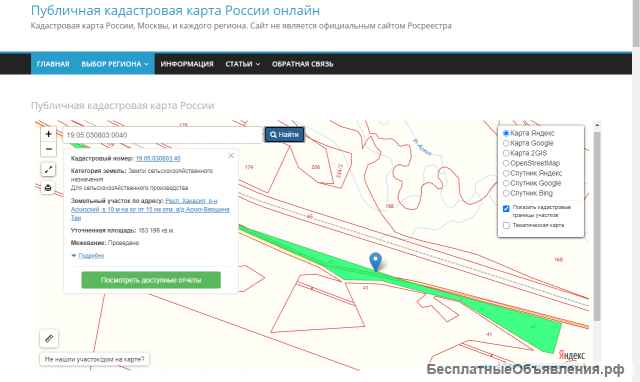The image size is (640, 382).
Task: Click the blue location pin marker
Action: tap(376, 262)
